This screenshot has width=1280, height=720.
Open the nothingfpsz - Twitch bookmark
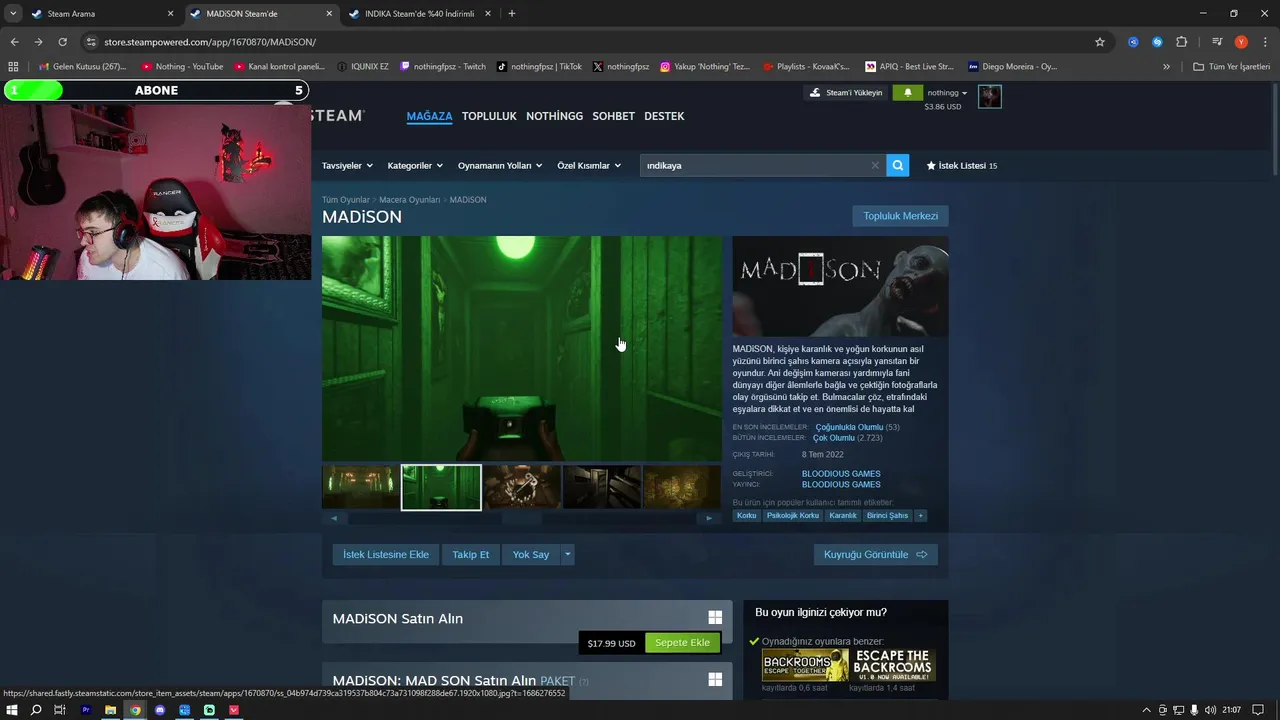442,67
